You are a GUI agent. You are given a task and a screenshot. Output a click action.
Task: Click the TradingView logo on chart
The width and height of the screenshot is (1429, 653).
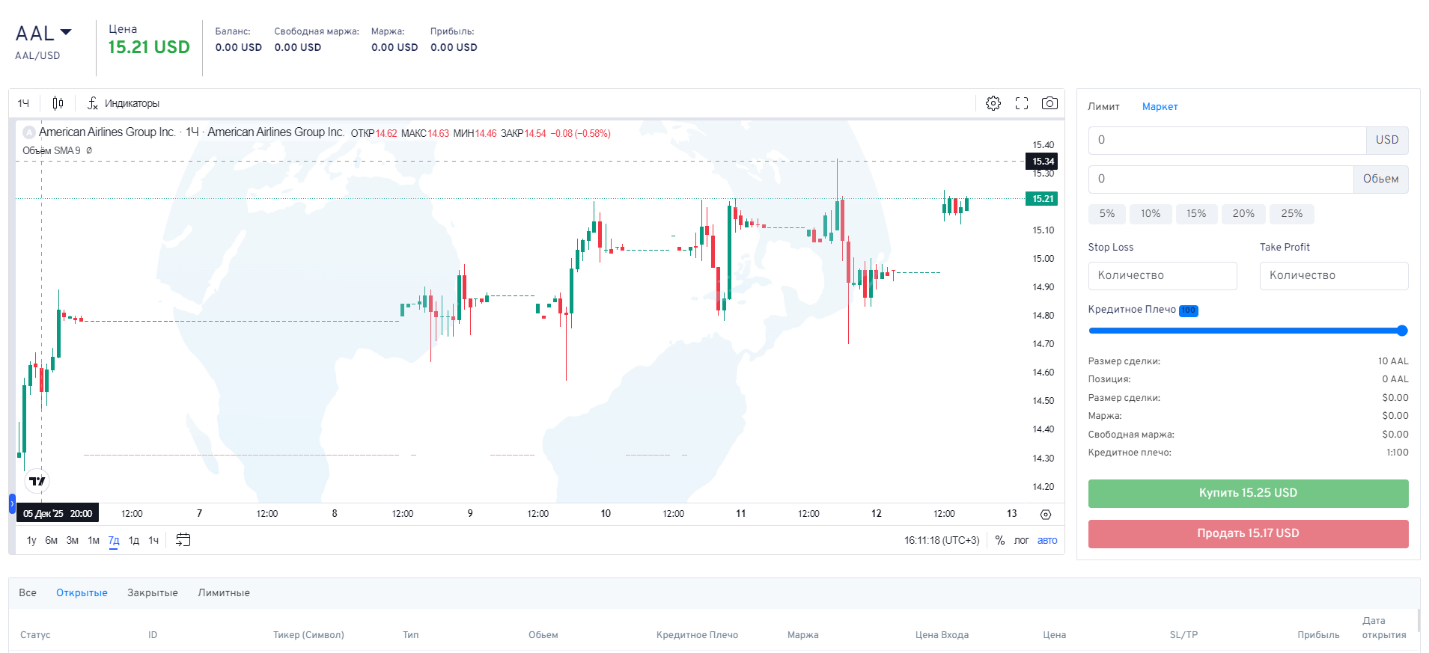tap(37, 481)
